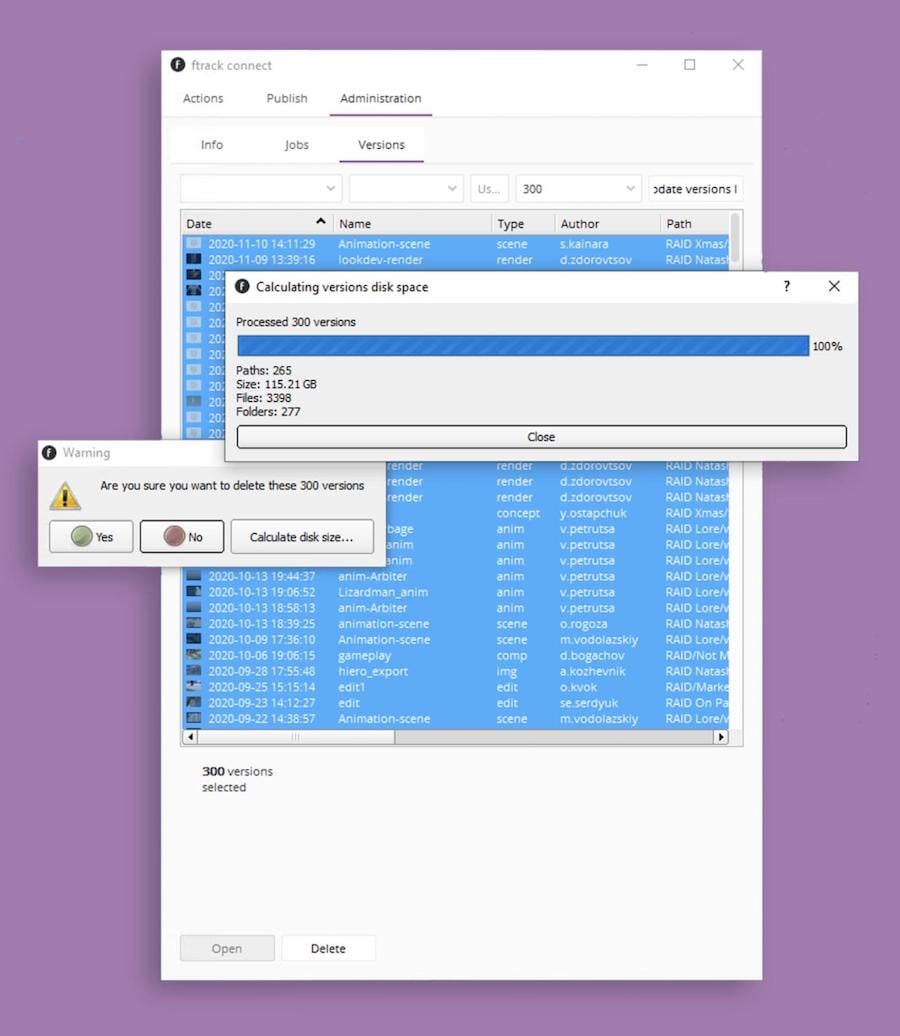Select the Versions sub-tab
The height and width of the screenshot is (1036, 900).
[381, 145]
